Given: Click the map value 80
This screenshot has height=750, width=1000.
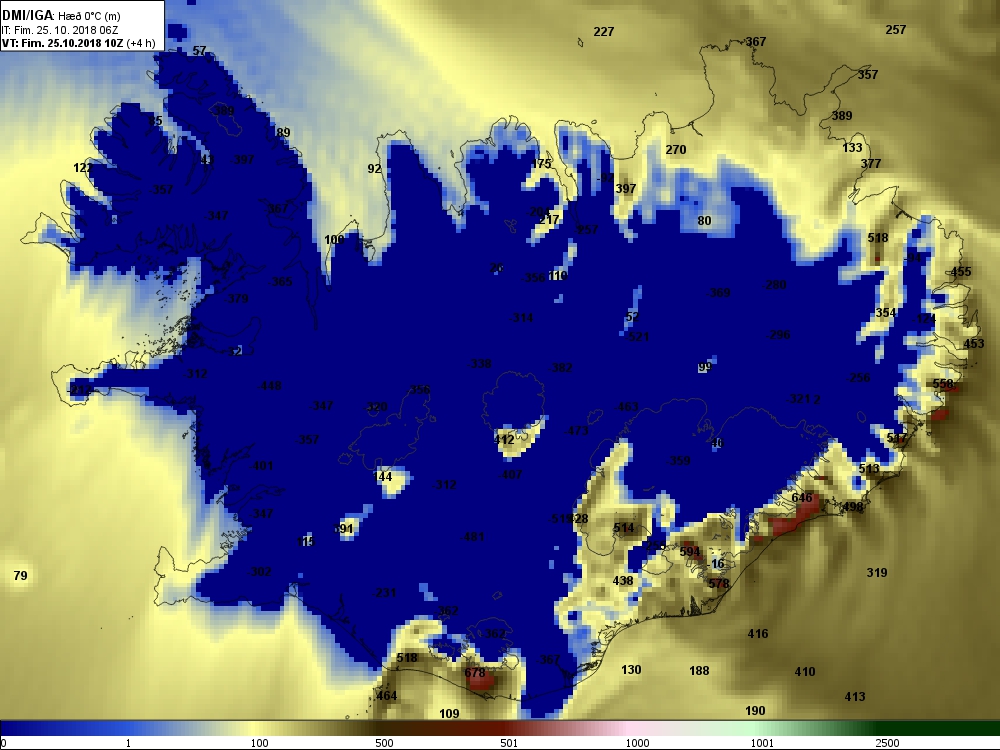Looking at the screenshot, I should (x=704, y=221).
